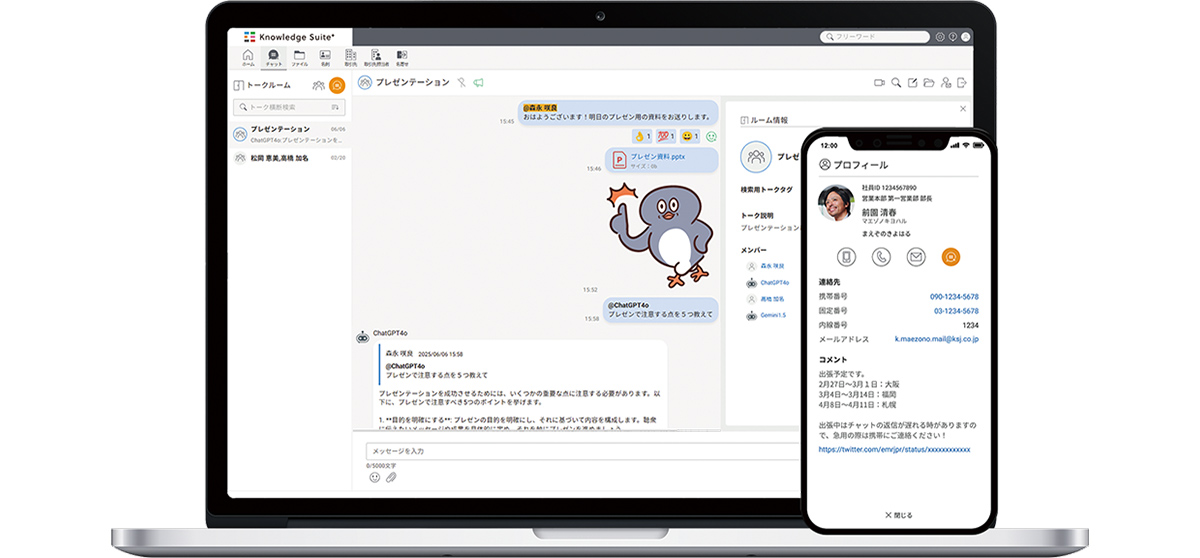Open the Home tab in top navigation
Image resolution: width=1200 pixels, height=558 pixels.
click(x=248, y=57)
